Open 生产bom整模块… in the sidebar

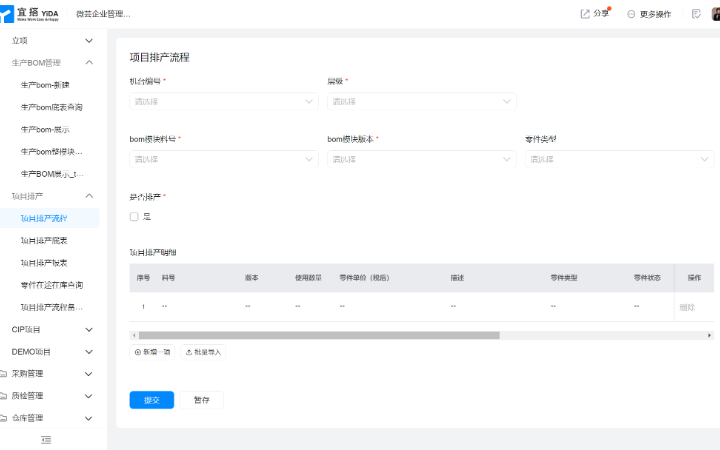[52, 152]
